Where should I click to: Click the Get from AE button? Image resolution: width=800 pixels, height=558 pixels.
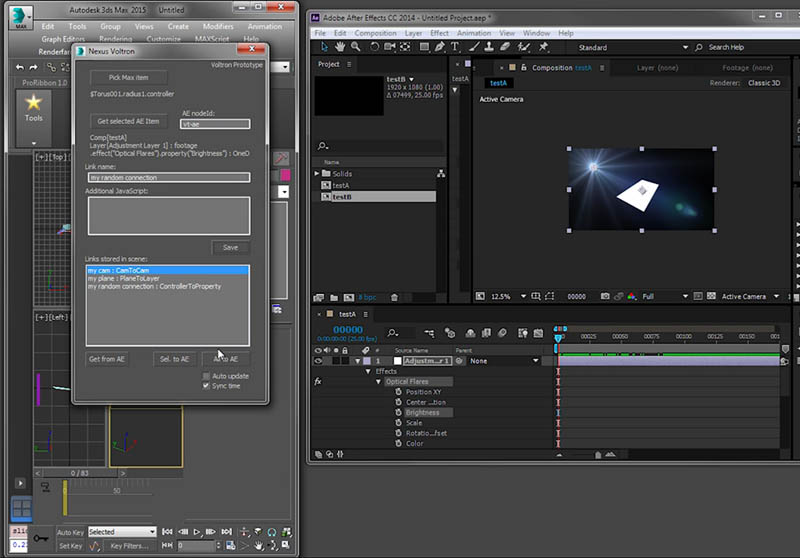[x=107, y=359]
